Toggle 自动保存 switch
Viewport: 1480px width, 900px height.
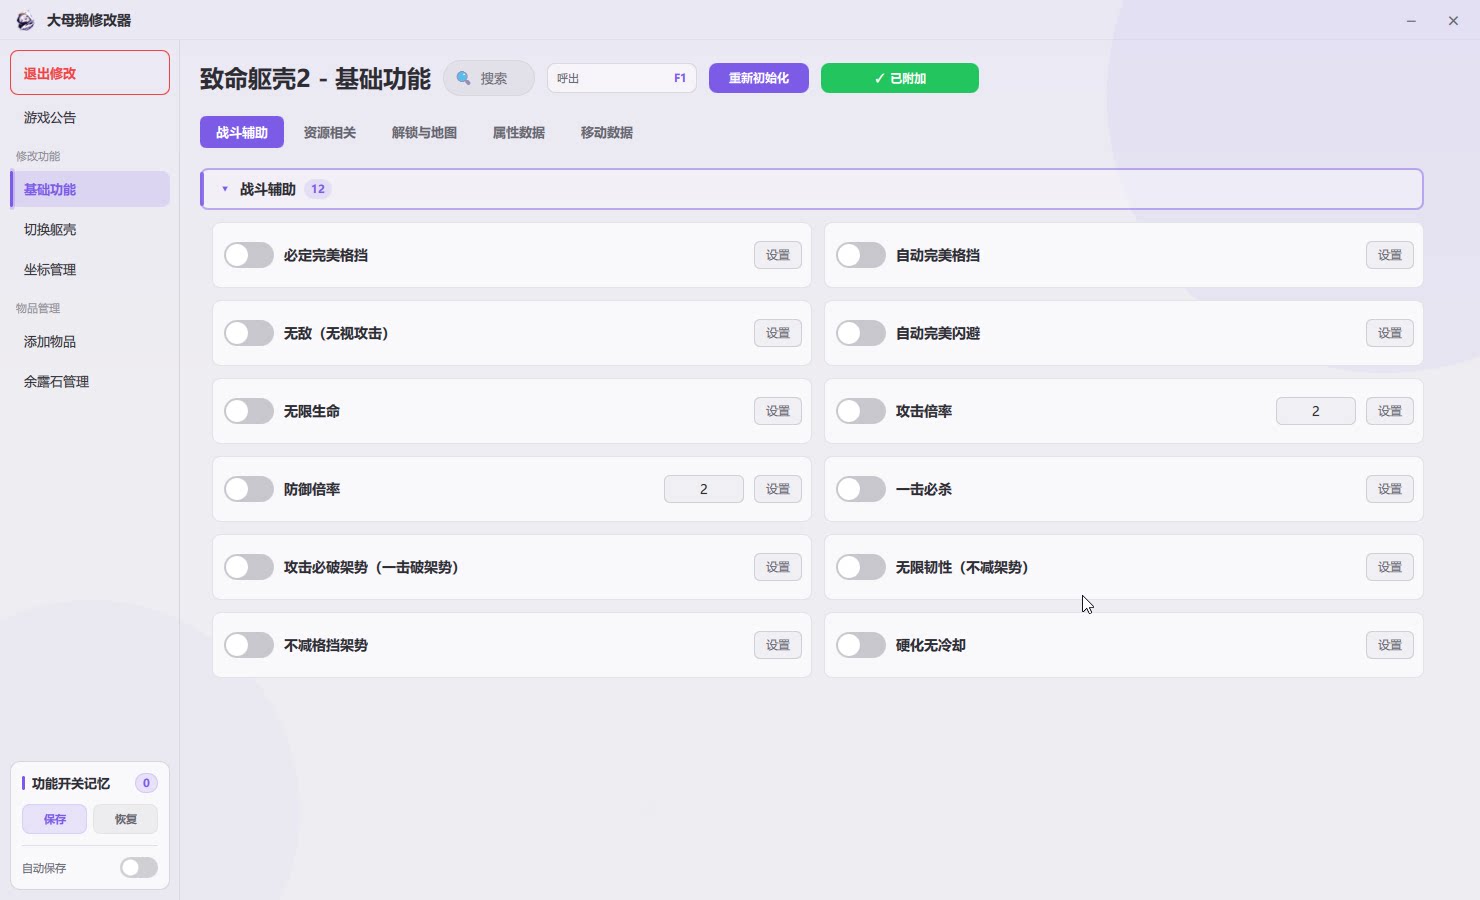(x=139, y=867)
